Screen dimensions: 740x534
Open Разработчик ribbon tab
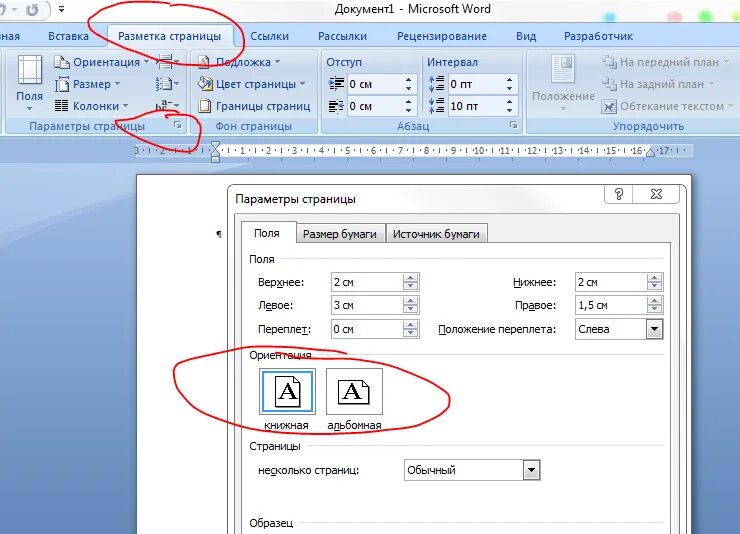pos(598,36)
